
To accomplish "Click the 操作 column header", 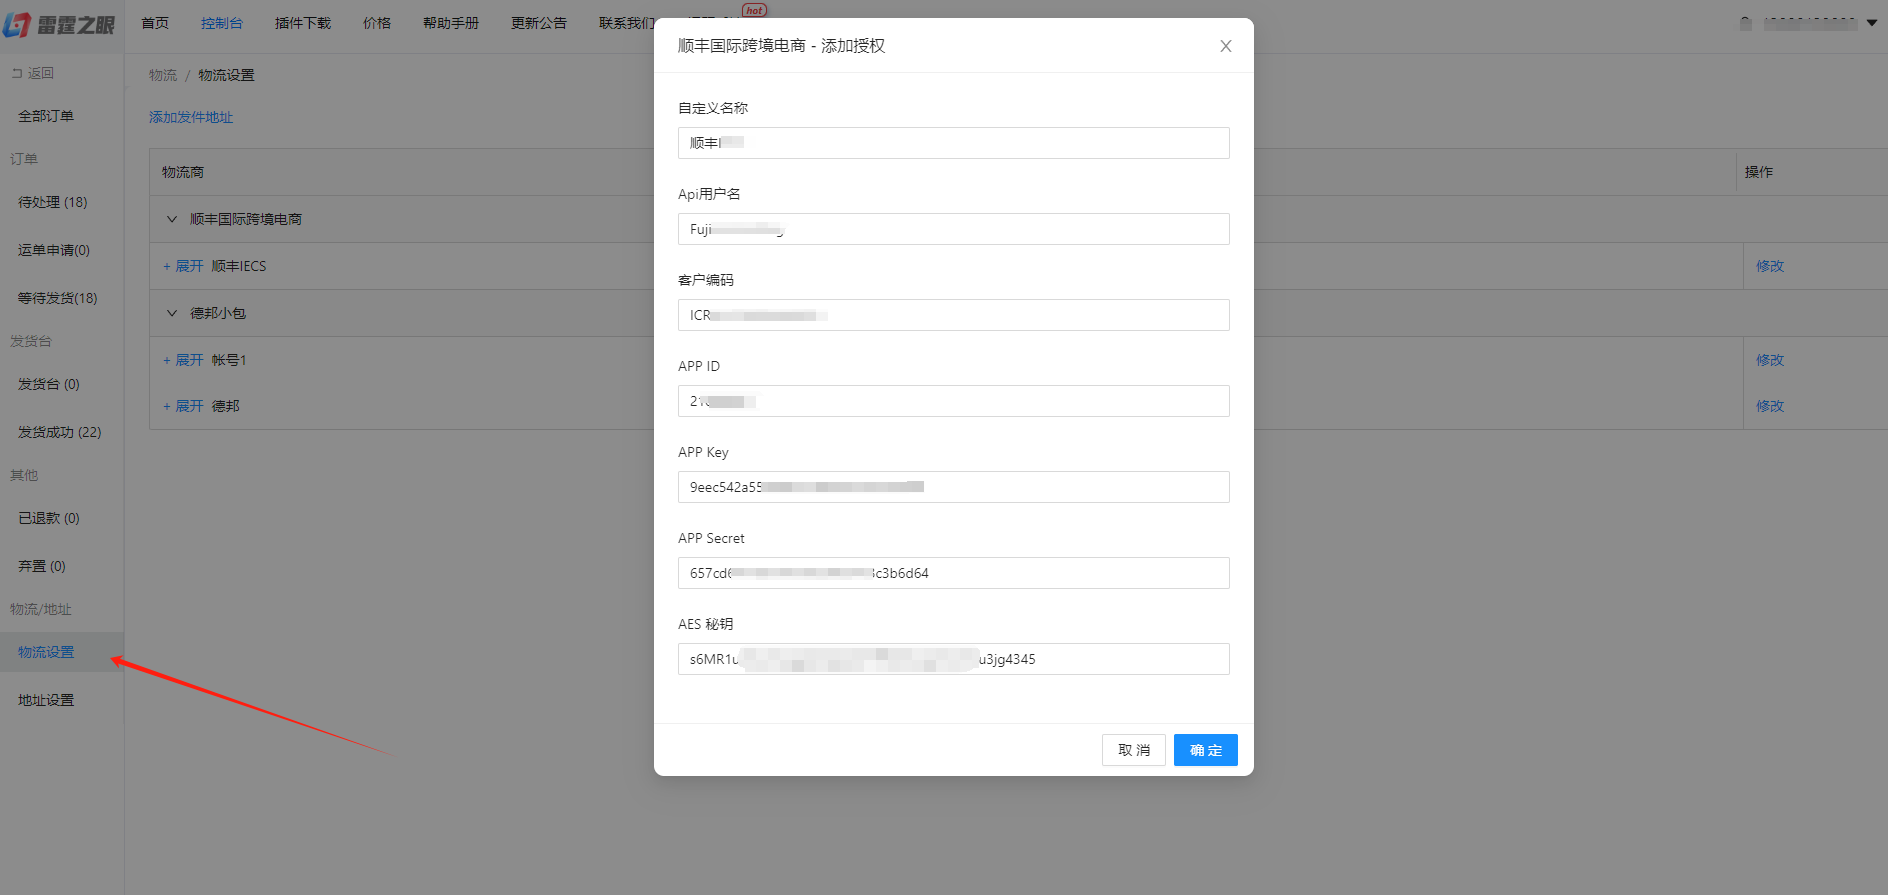I will click(1759, 172).
